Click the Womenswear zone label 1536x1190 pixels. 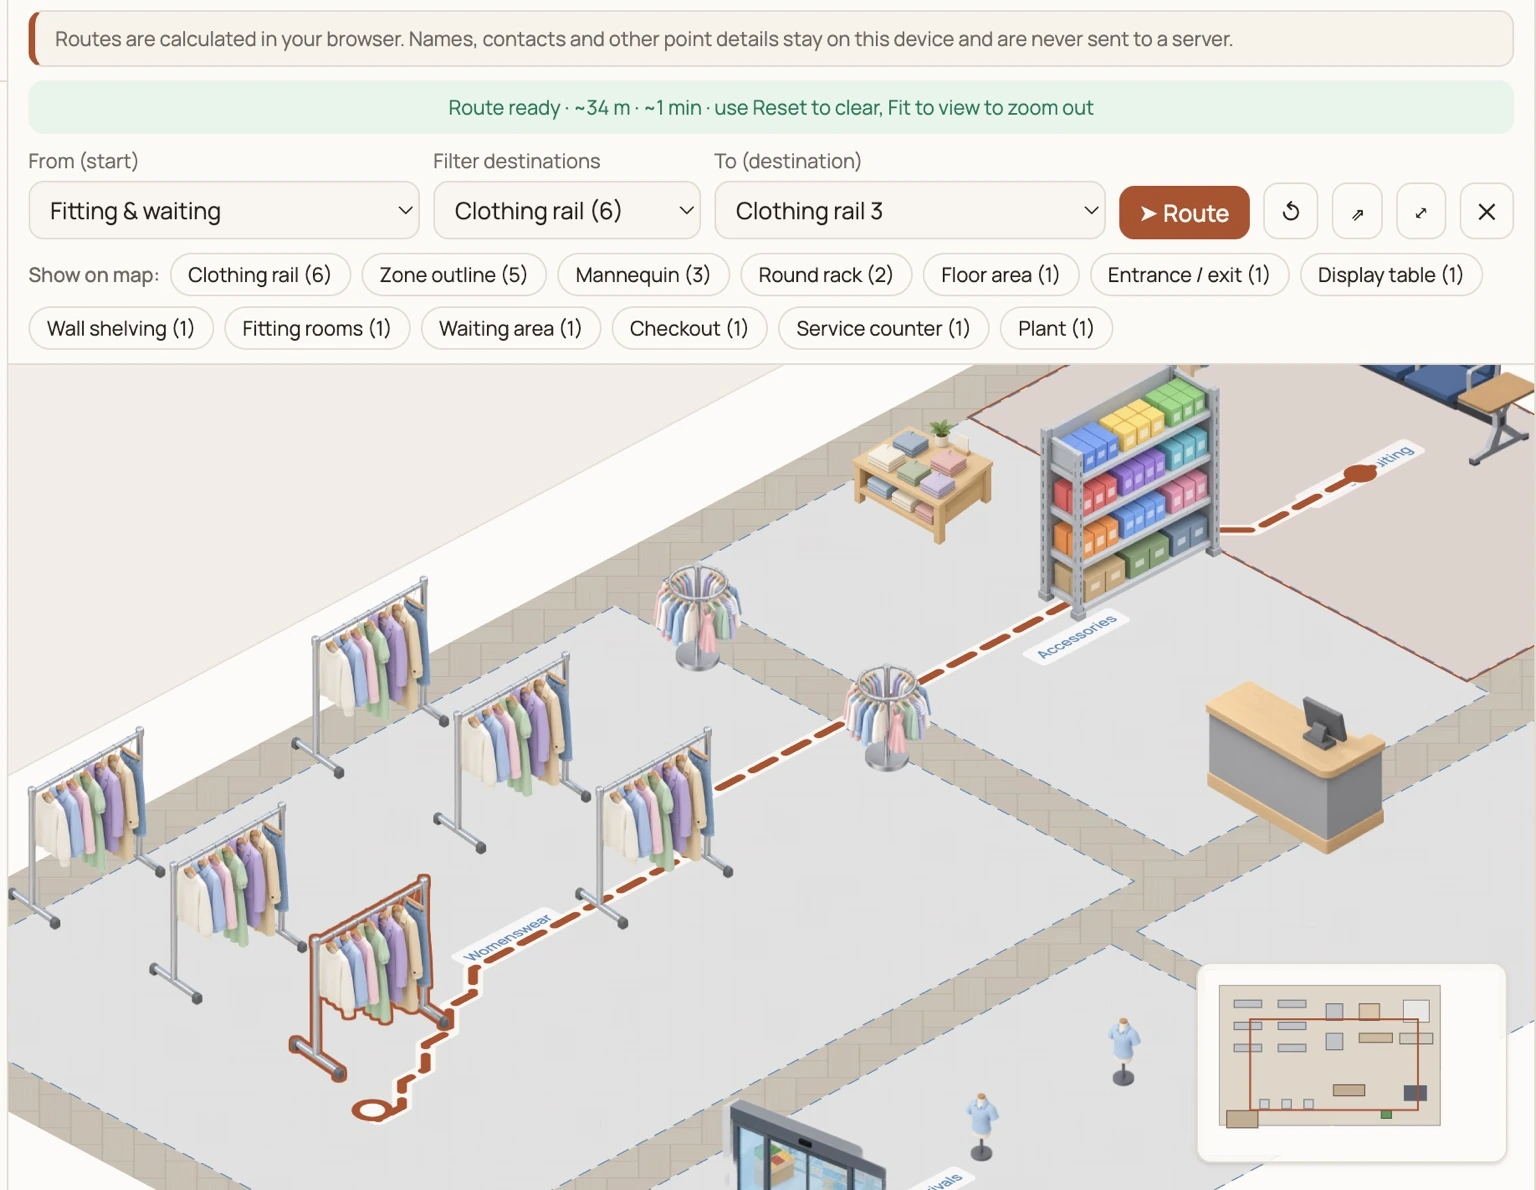click(x=508, y=936)
